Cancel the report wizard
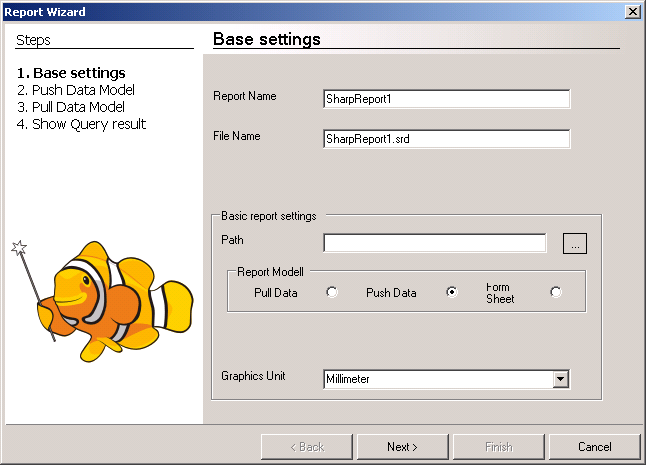The image size is (646, 465). pos(594,446)
